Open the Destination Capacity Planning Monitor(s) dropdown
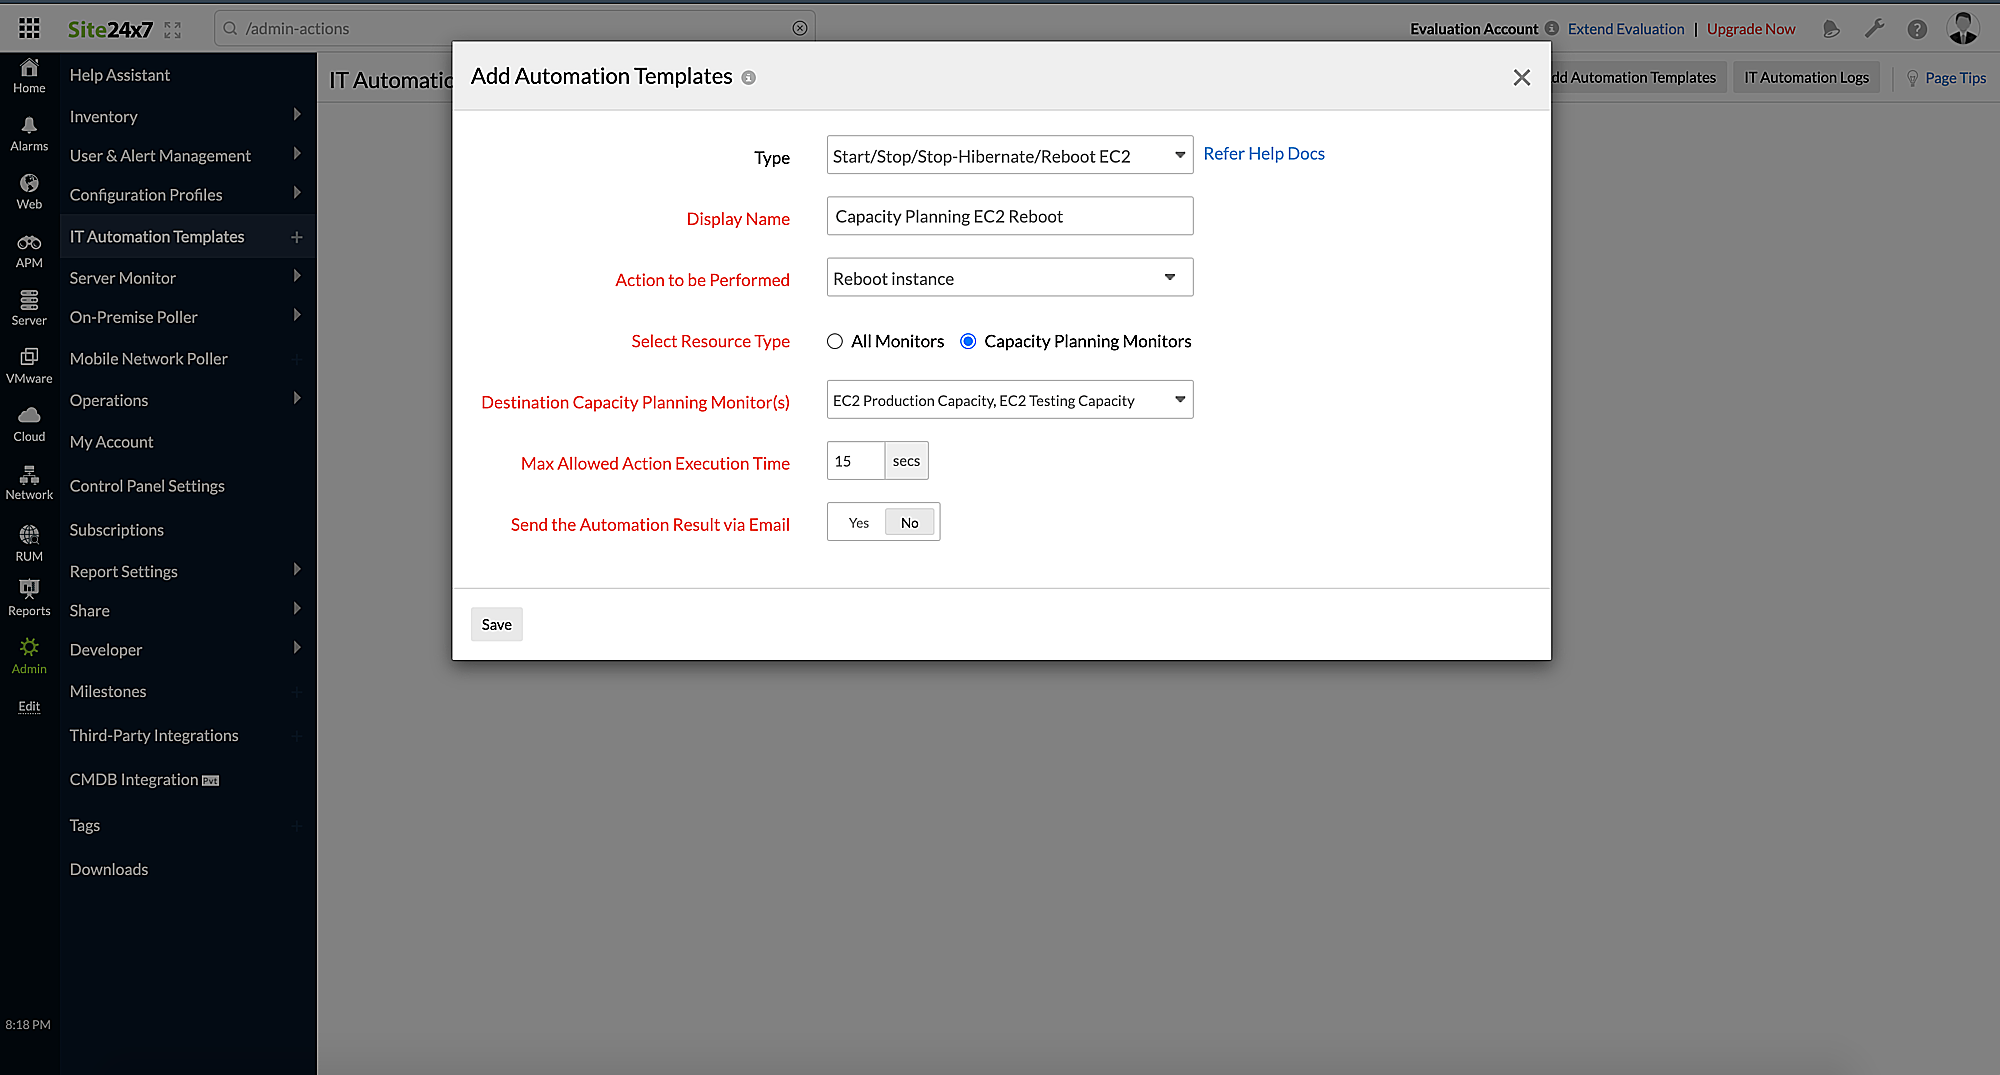Screen dimensions: 2000x1075 coord(1009,399)
